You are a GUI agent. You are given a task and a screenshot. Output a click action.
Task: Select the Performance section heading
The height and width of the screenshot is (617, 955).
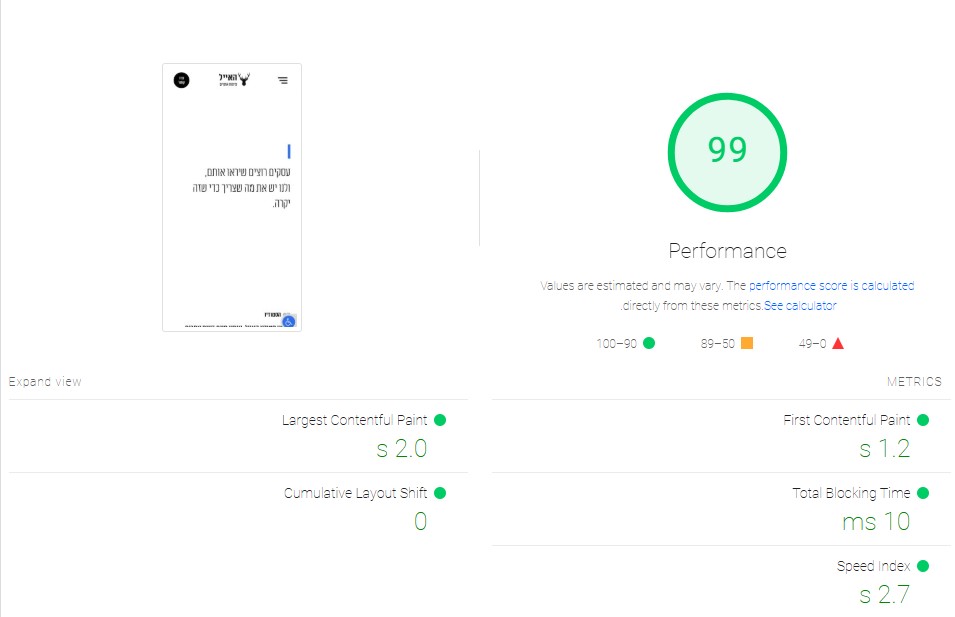[x=728, y=251]
